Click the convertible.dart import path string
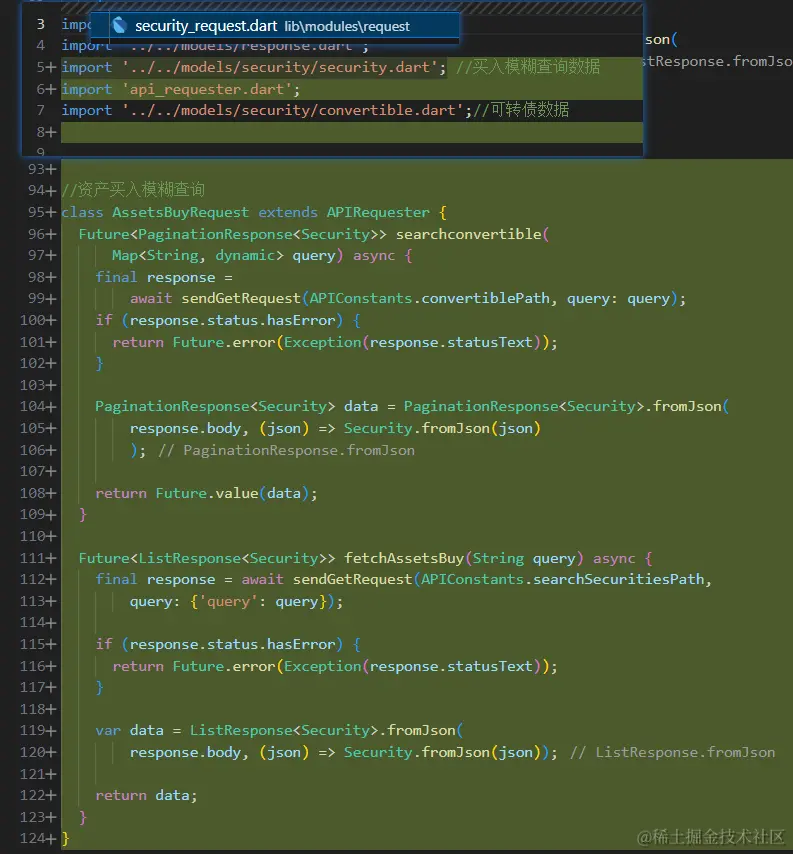 pyautogui.click(x=292, y=110)
